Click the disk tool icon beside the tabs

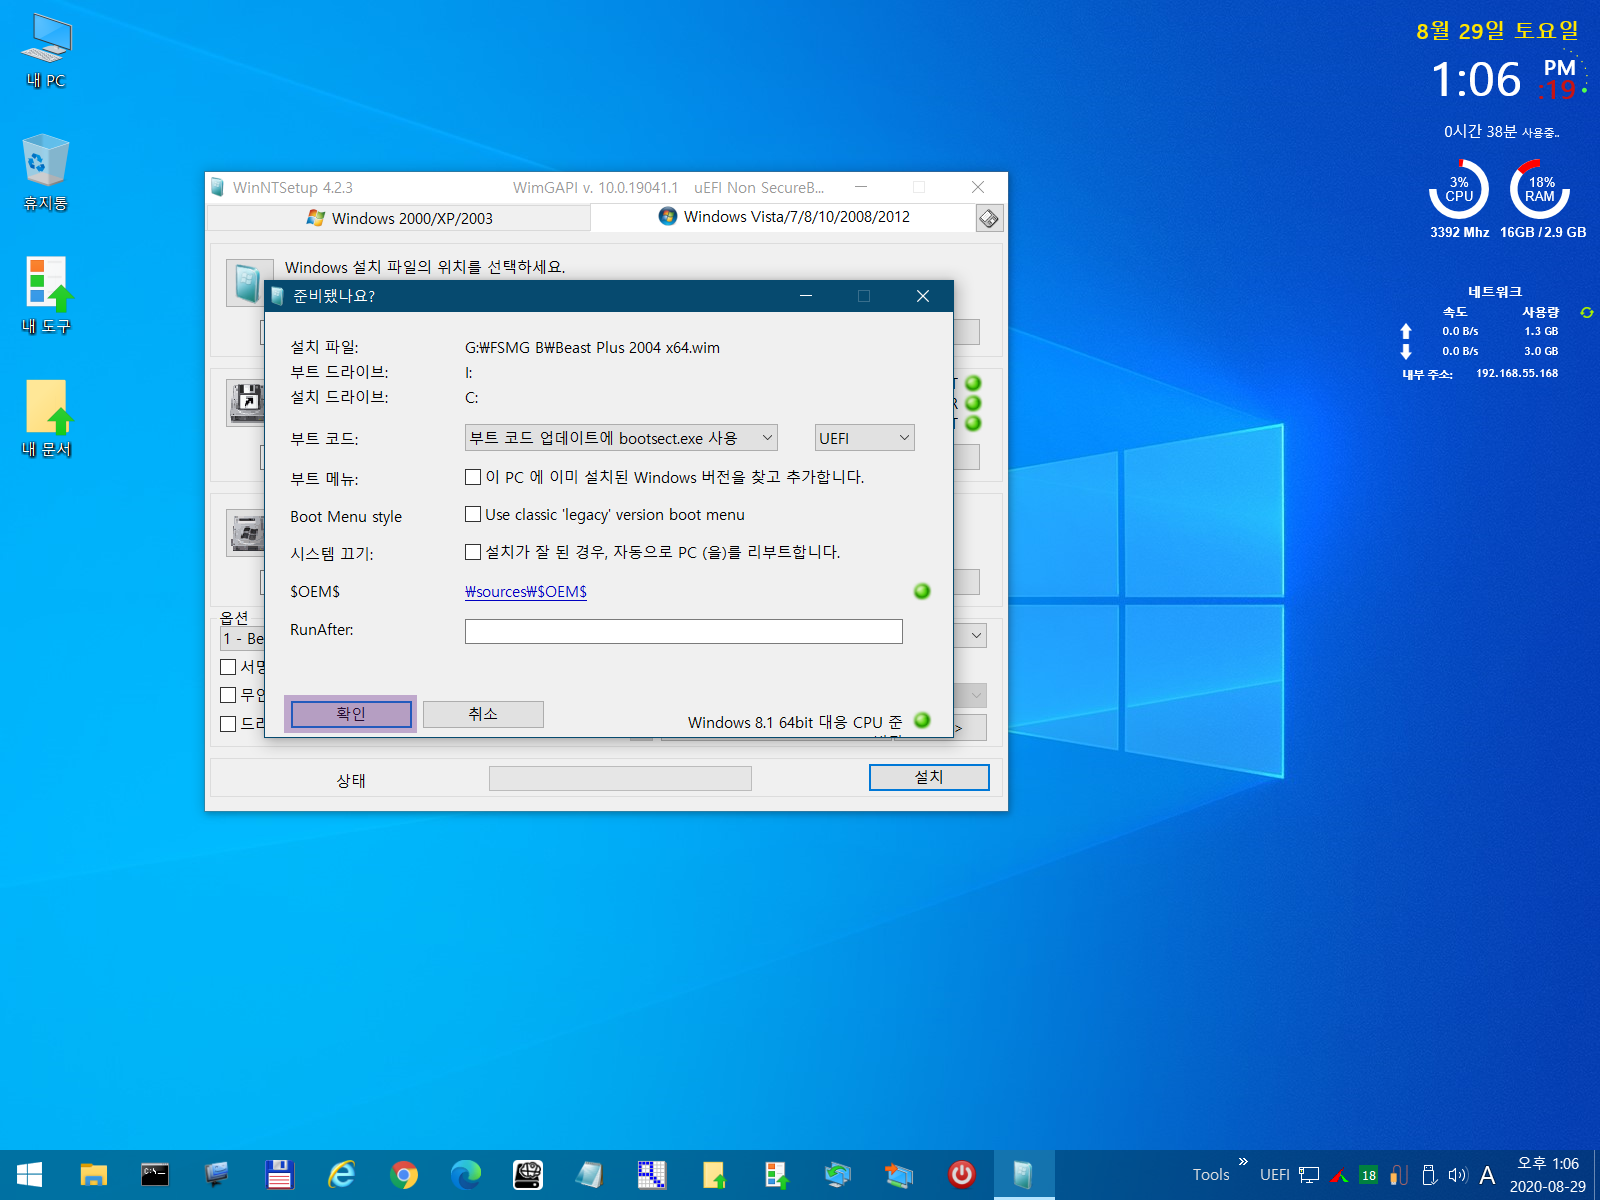coord(989,218)
